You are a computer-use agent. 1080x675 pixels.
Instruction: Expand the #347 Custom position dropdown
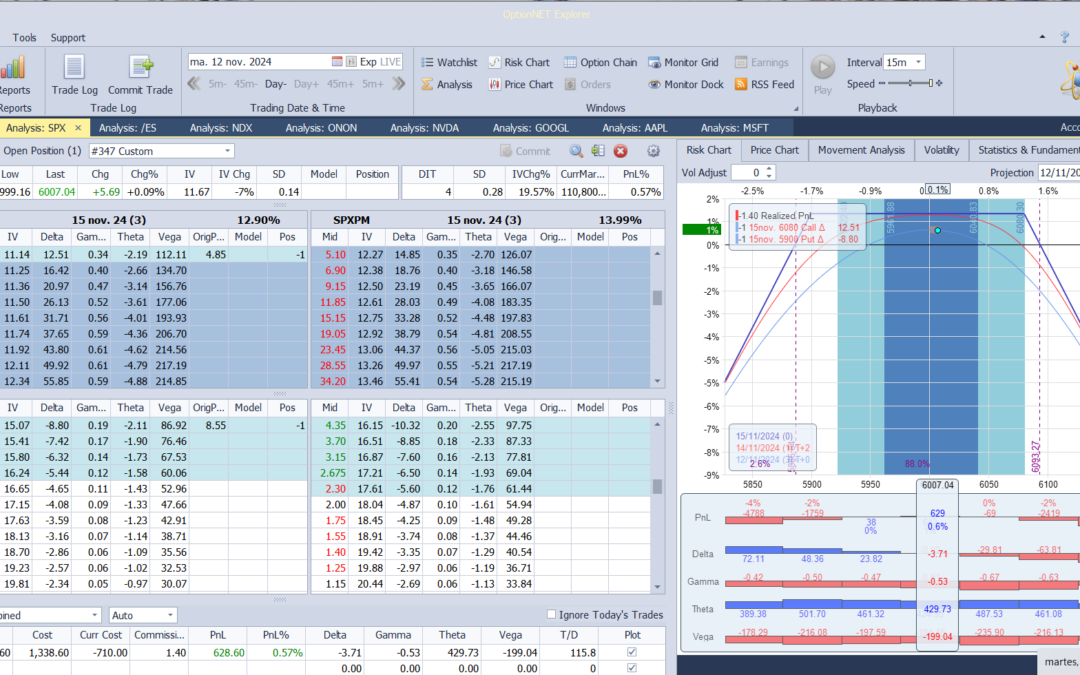point(227,151)
